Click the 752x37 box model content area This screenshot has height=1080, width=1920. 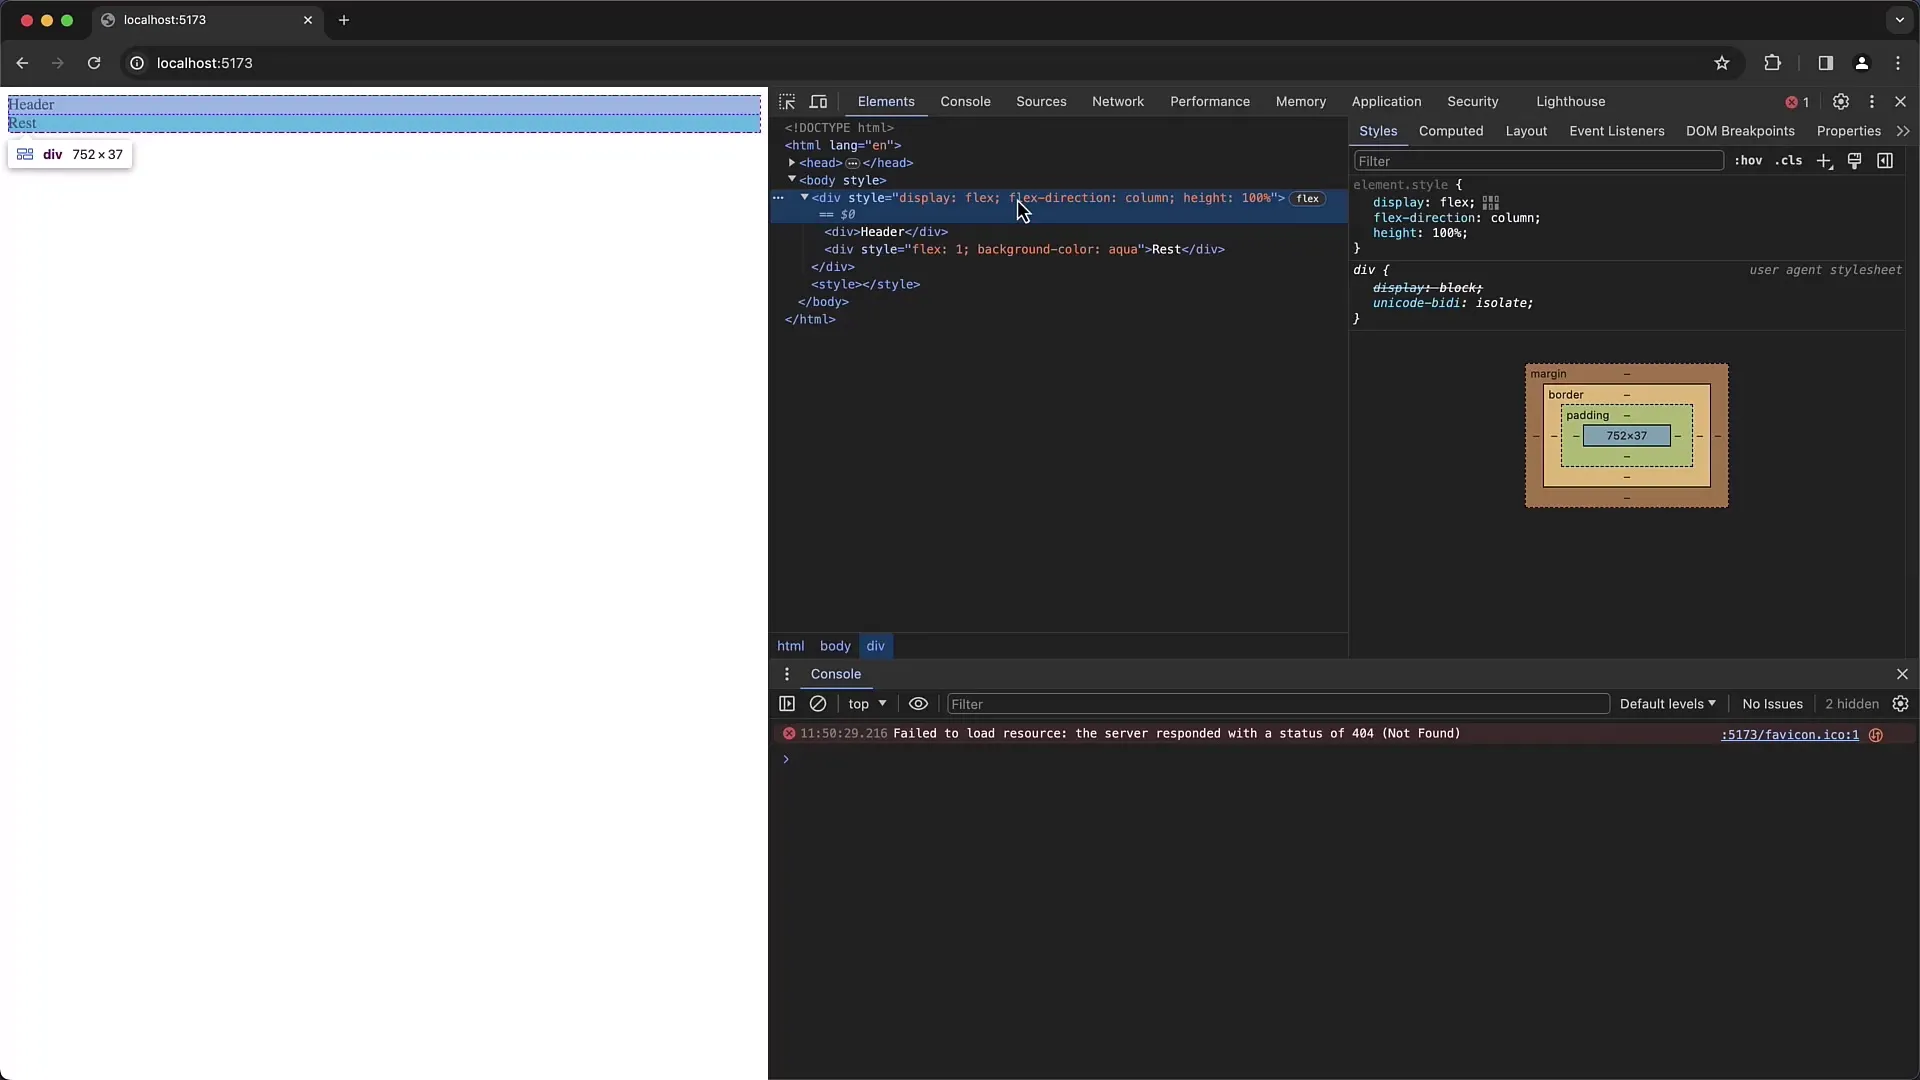pos(1626,435)
